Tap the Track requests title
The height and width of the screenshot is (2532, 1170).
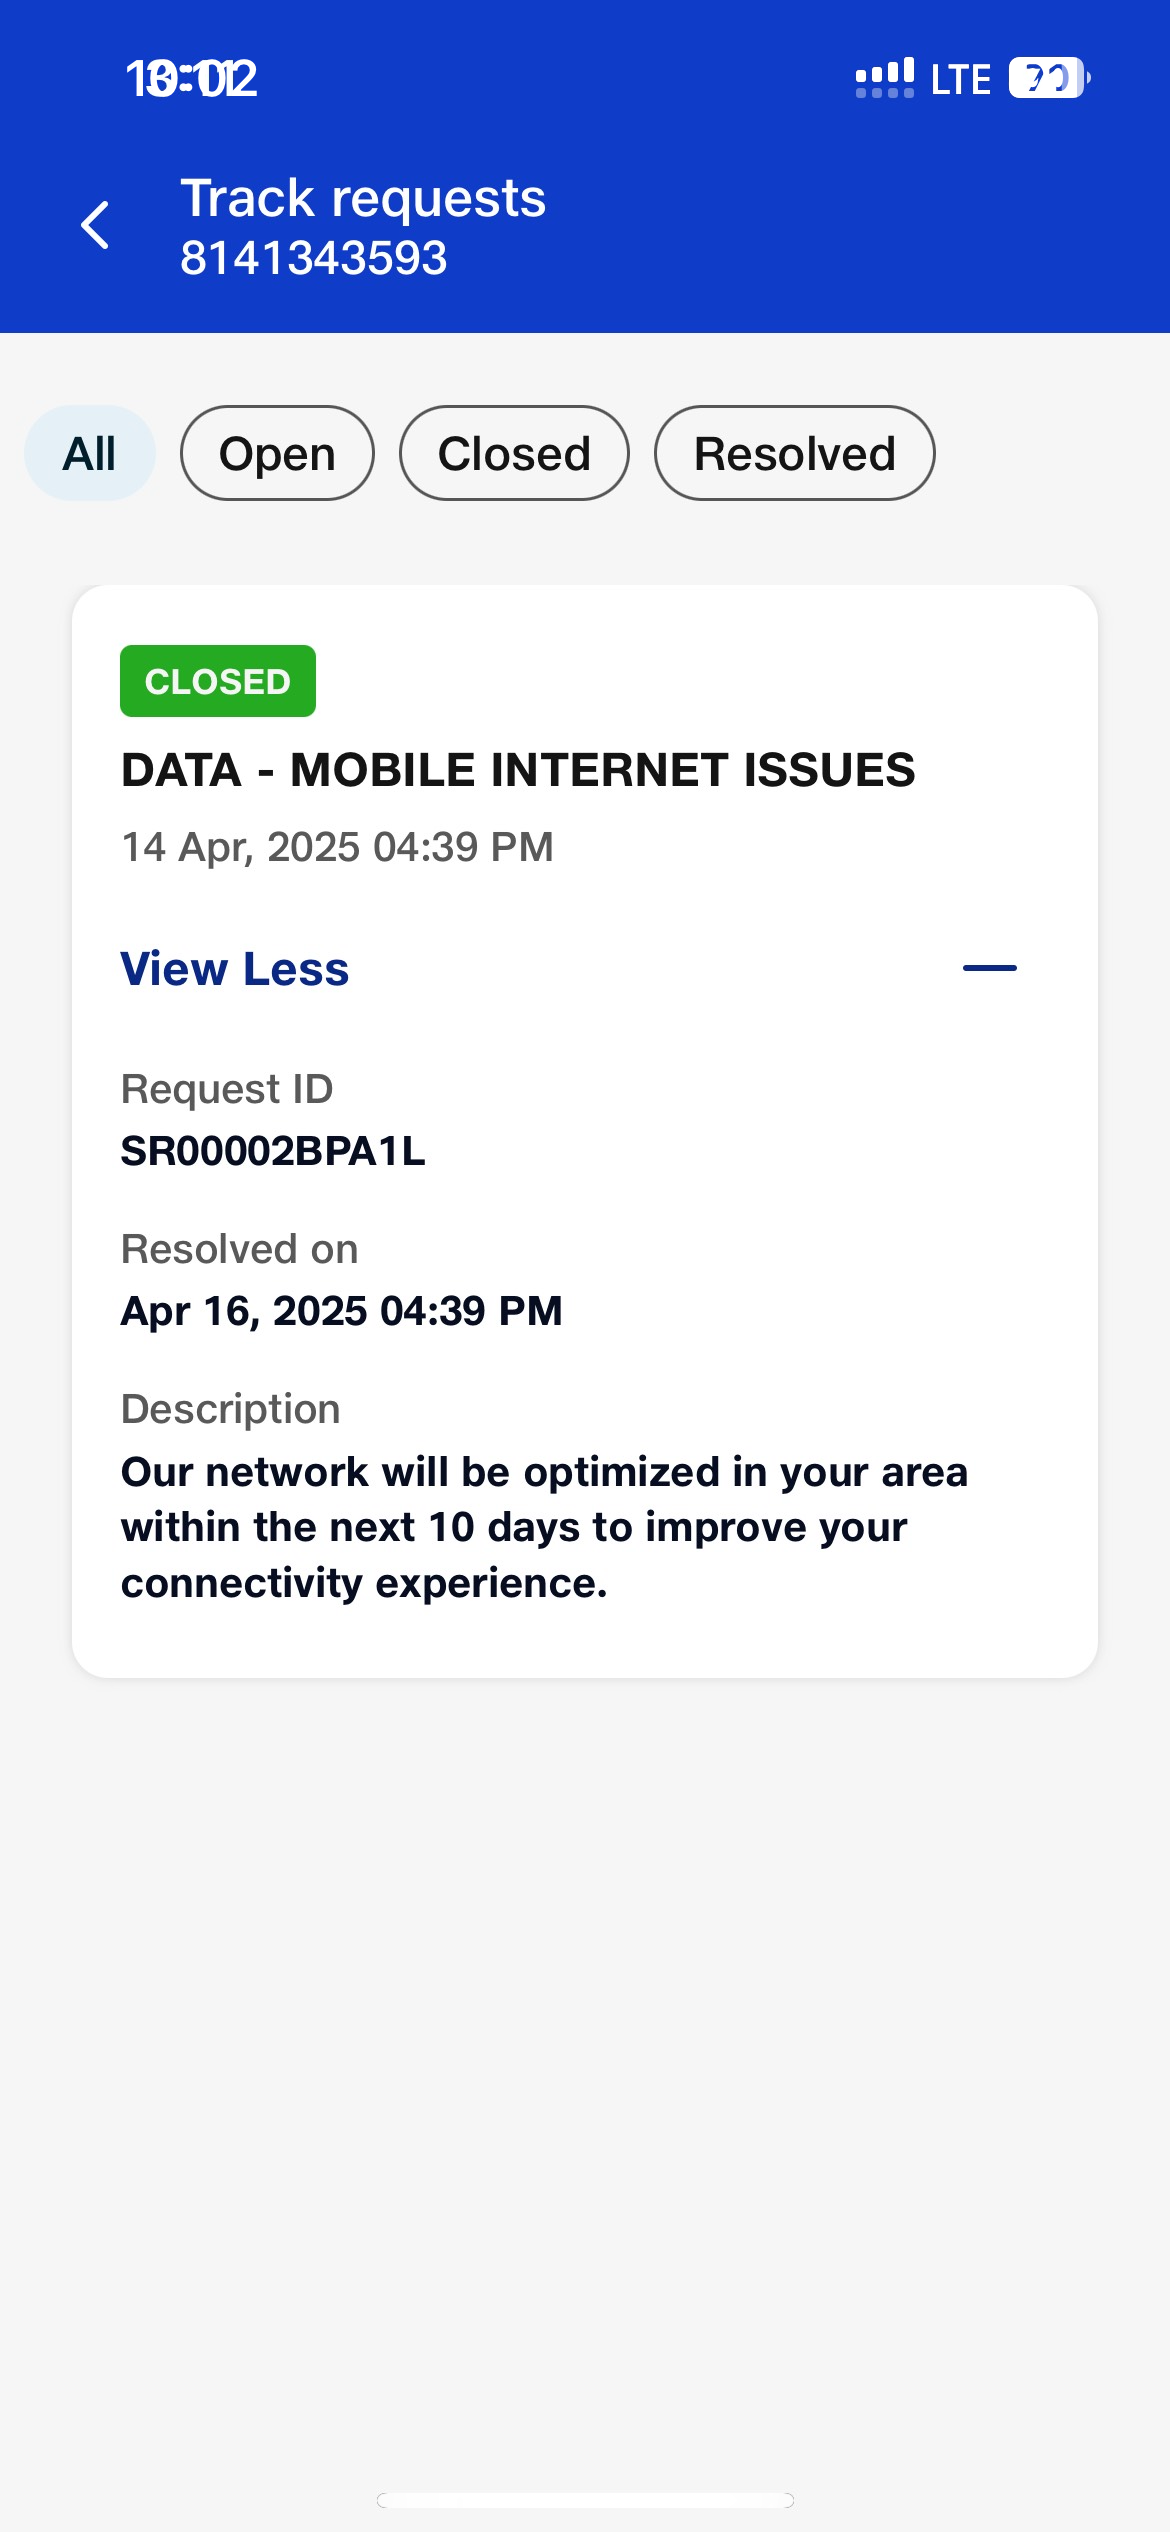tap(363, 198)
